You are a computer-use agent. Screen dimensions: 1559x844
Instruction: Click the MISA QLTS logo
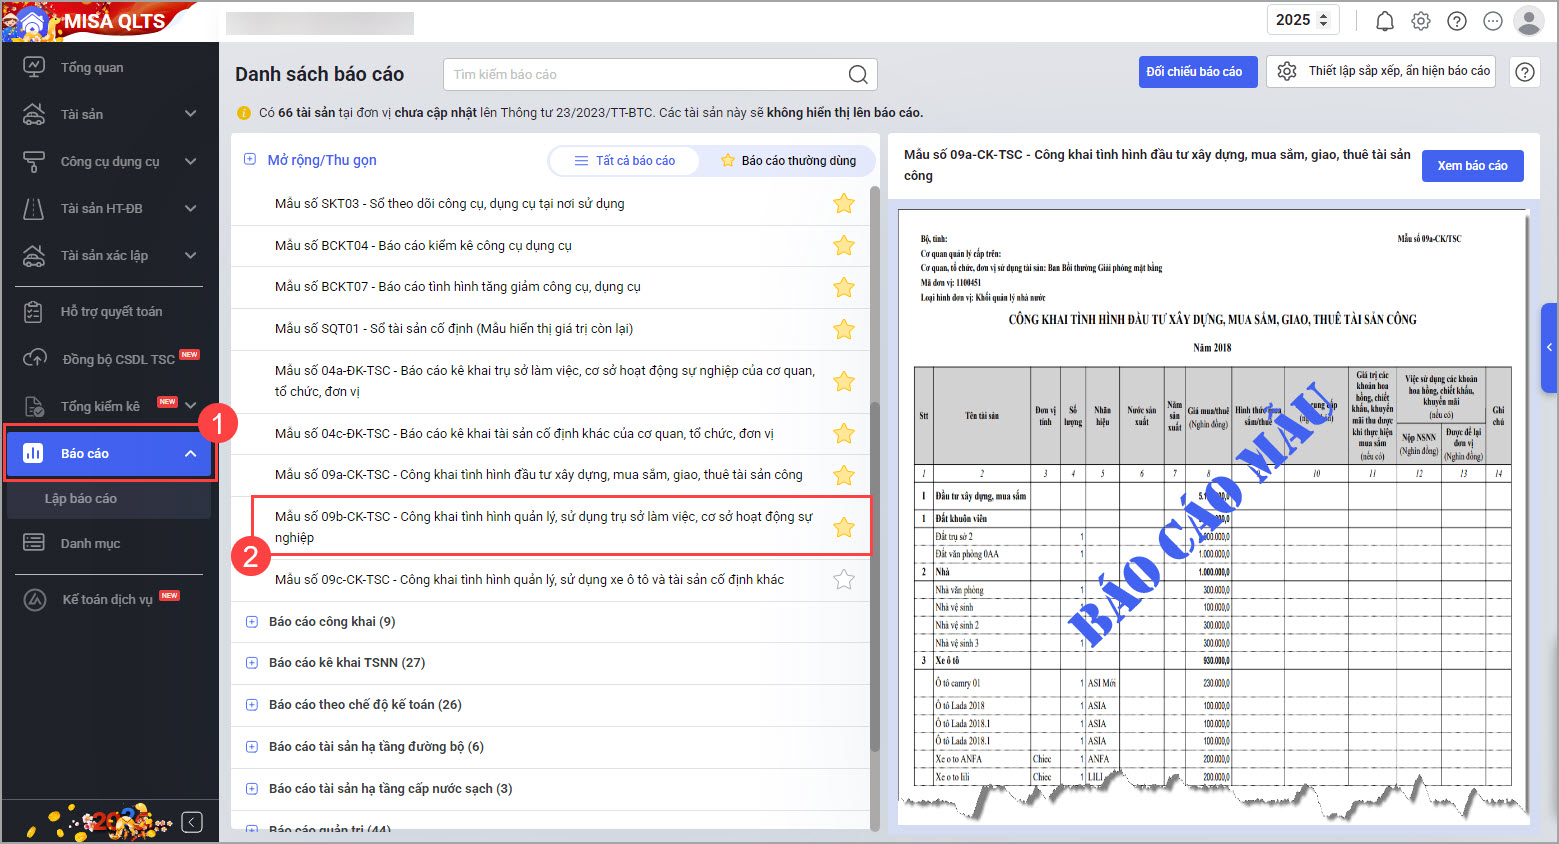[98, 20]
